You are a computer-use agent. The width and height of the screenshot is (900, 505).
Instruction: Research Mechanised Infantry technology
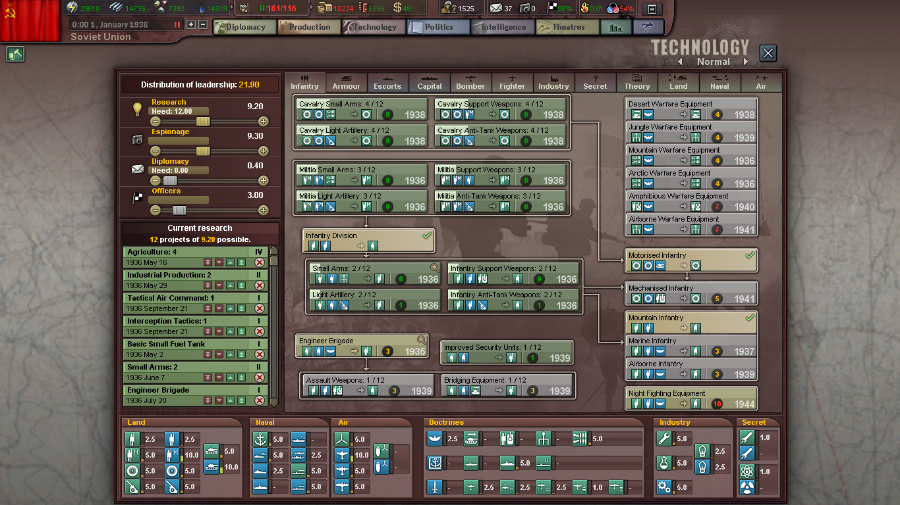tap(691, 293)
